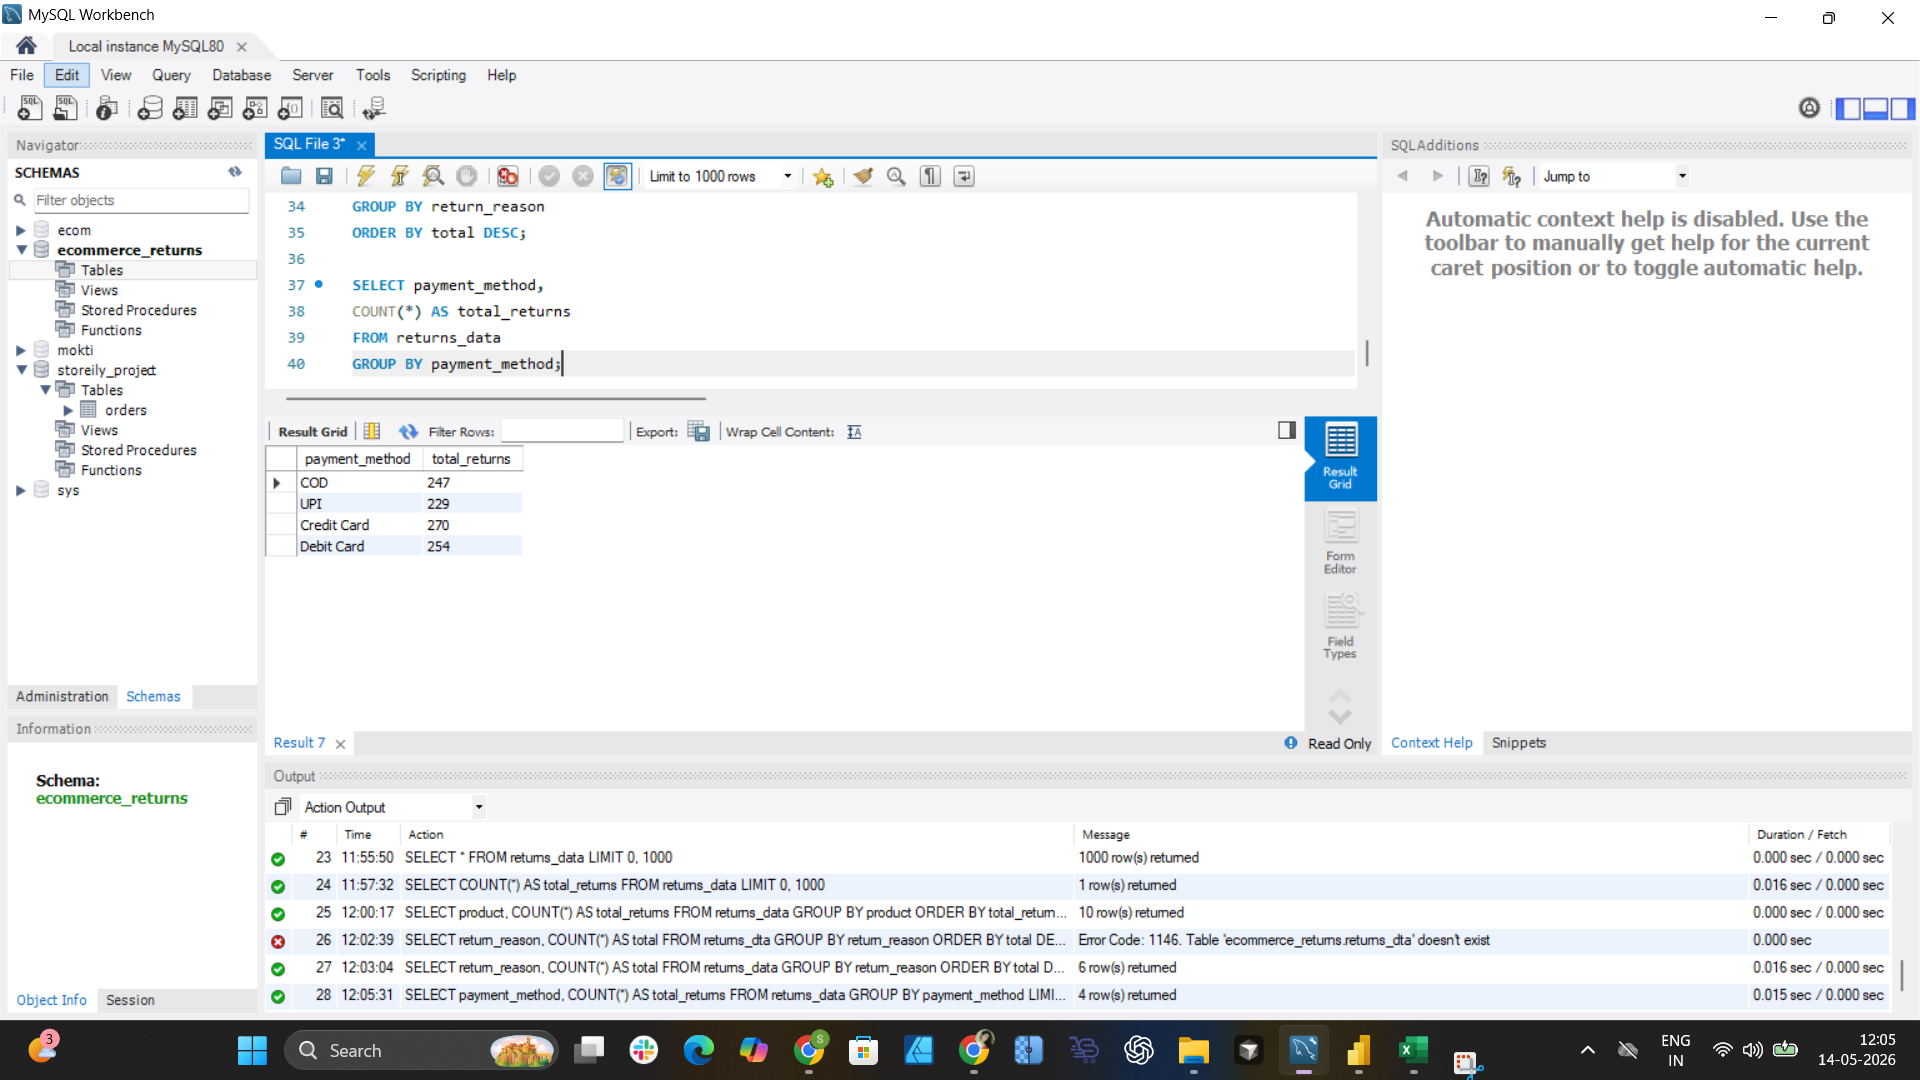The image size is (1920, 1080).
Task: Click the Windows Start button
Action: click(252, 1050)
